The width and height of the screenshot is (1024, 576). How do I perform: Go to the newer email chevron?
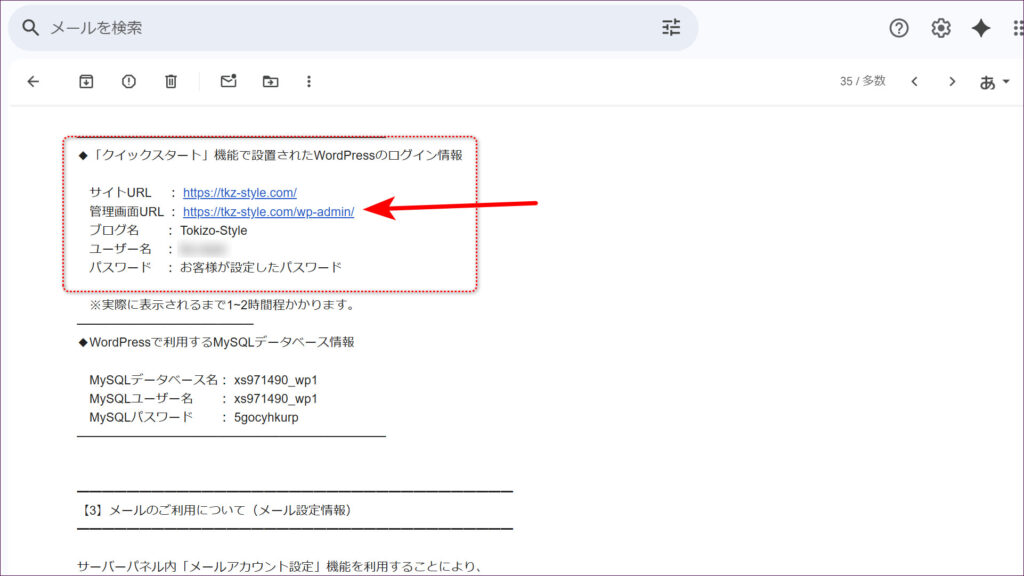click(x=914, y=82)
